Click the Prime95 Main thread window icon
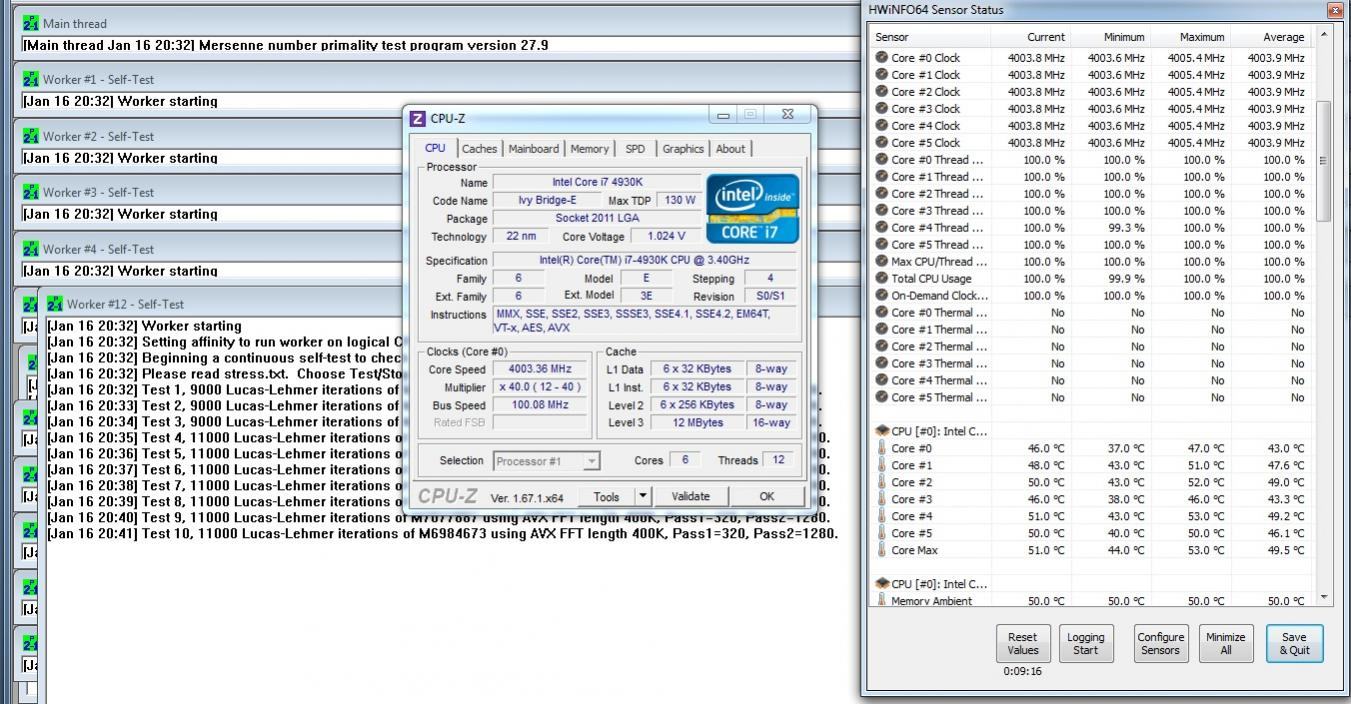The height and width of the screenshot is (704, 1351). pyautogui.click(x=31, y=23)
